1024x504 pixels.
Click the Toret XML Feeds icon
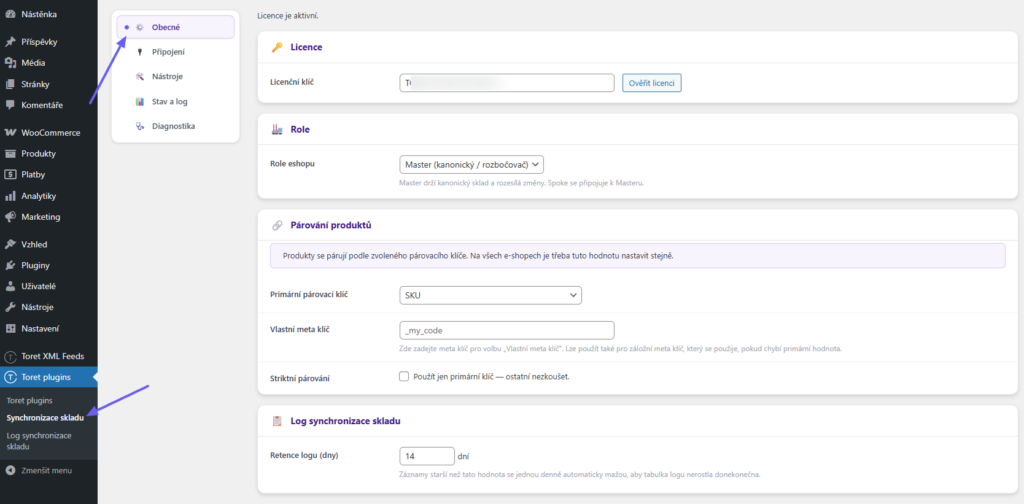(10, 356)
